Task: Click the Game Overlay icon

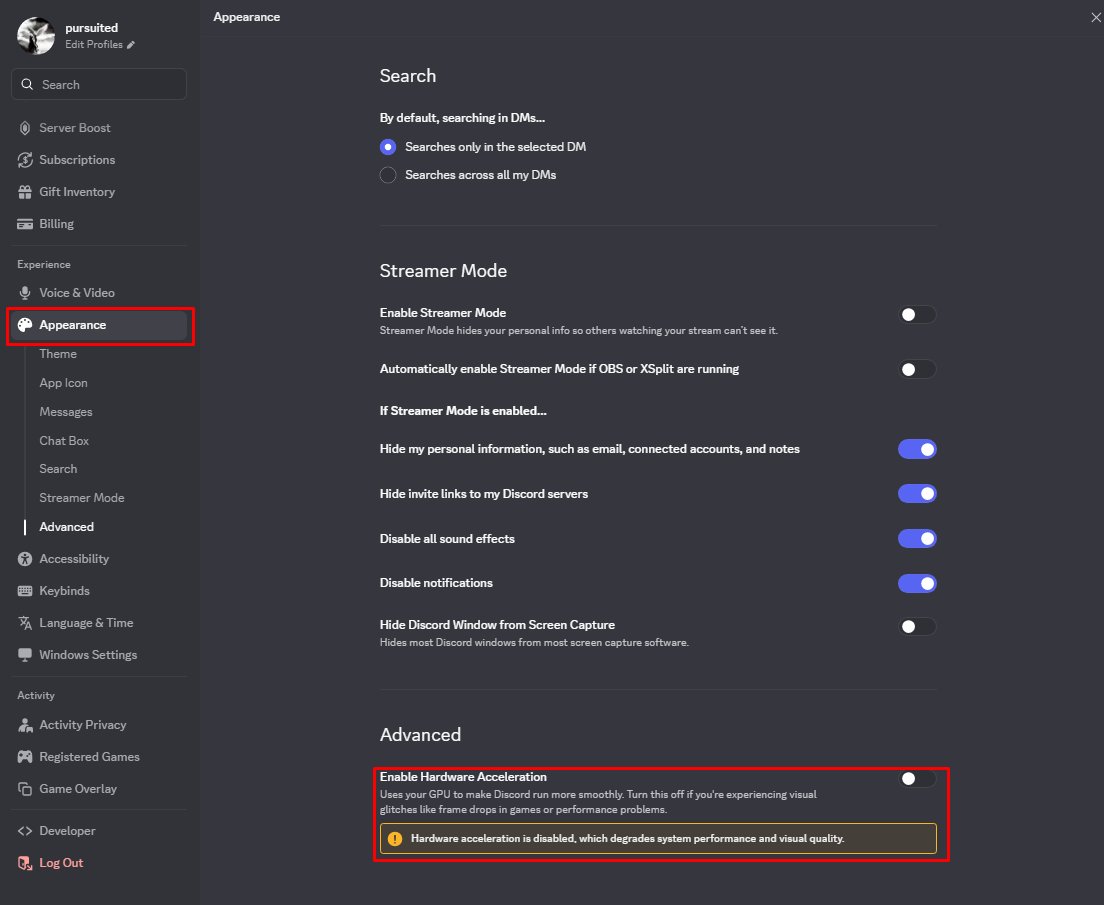Action: tap(25, 789)
